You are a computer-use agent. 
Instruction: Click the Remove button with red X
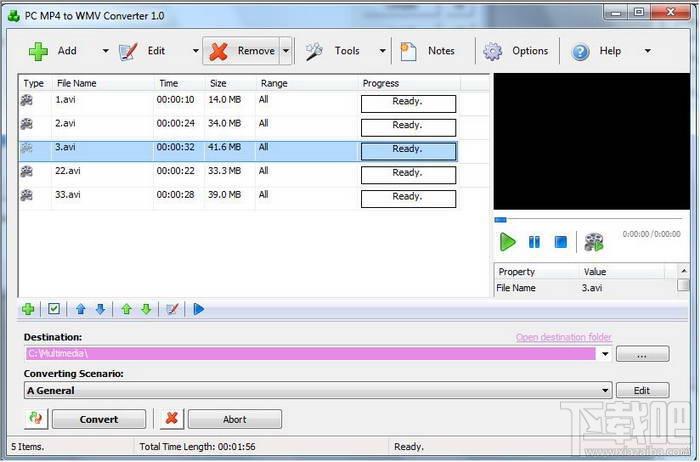point(242,51)
